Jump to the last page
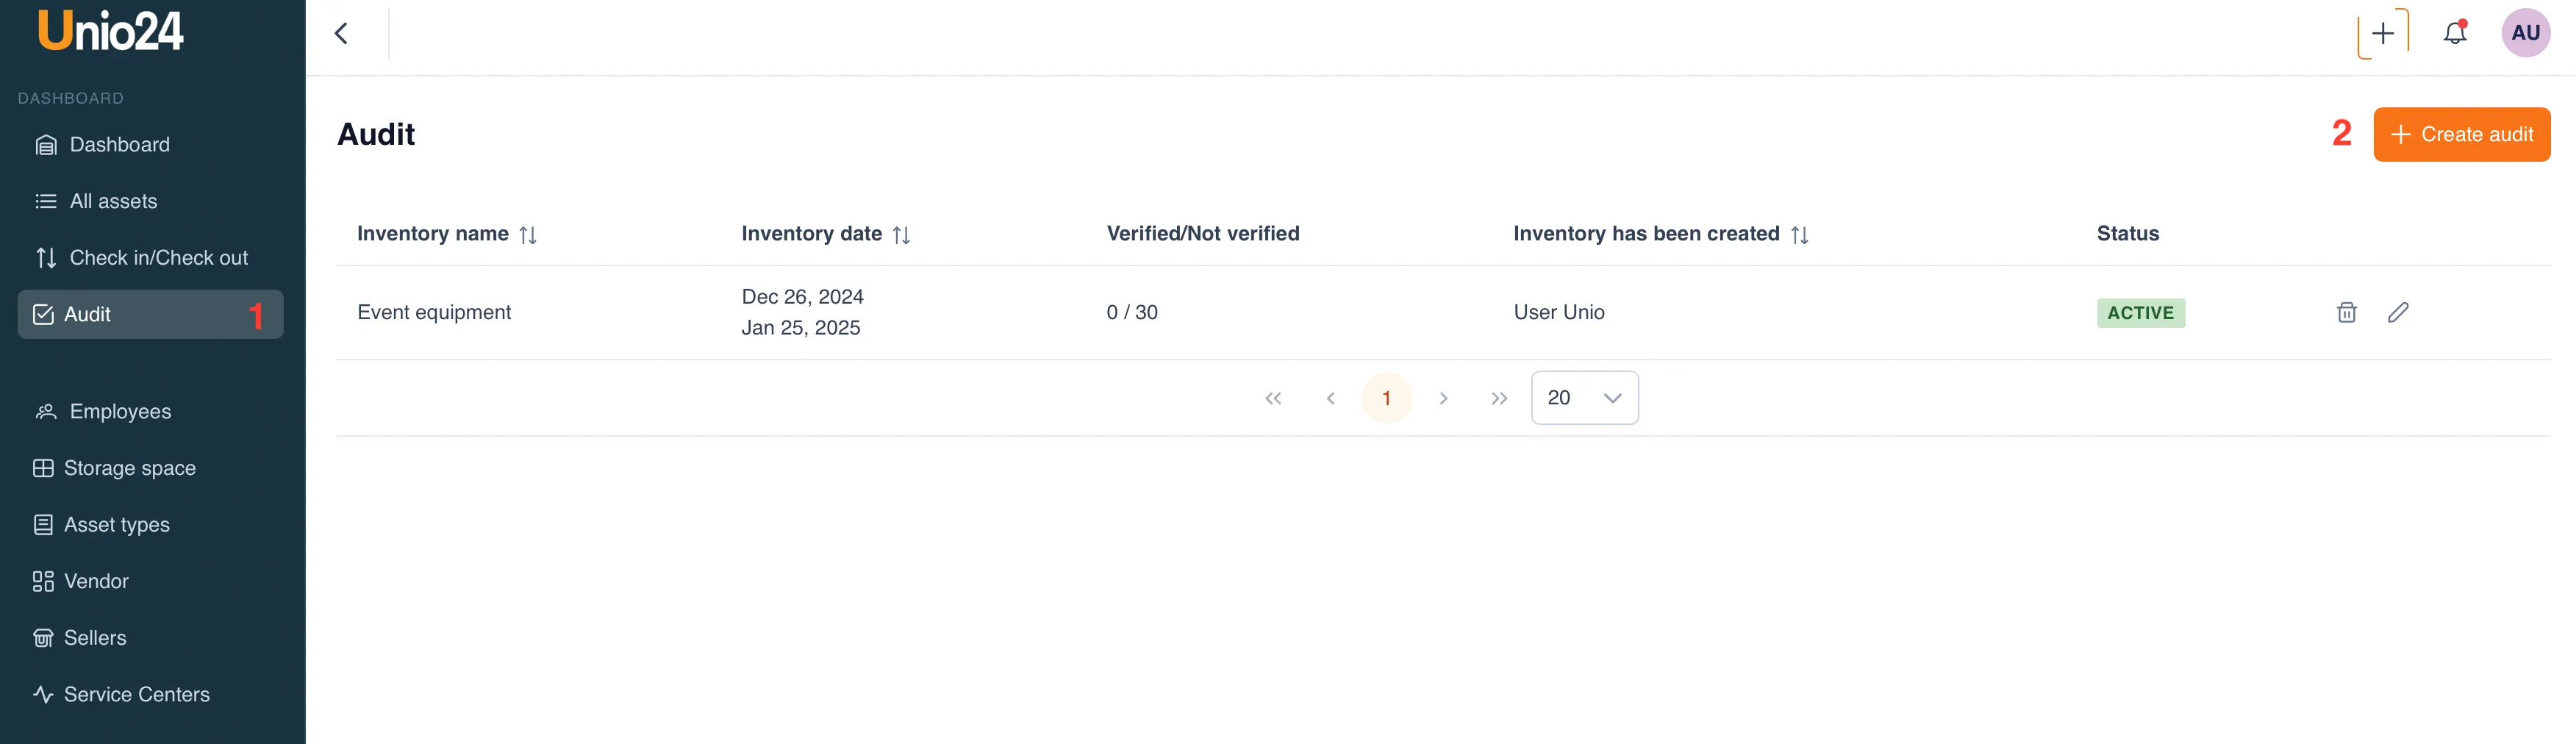The width and height of the screenshot is (2576, 744). tap(1498, 398)
